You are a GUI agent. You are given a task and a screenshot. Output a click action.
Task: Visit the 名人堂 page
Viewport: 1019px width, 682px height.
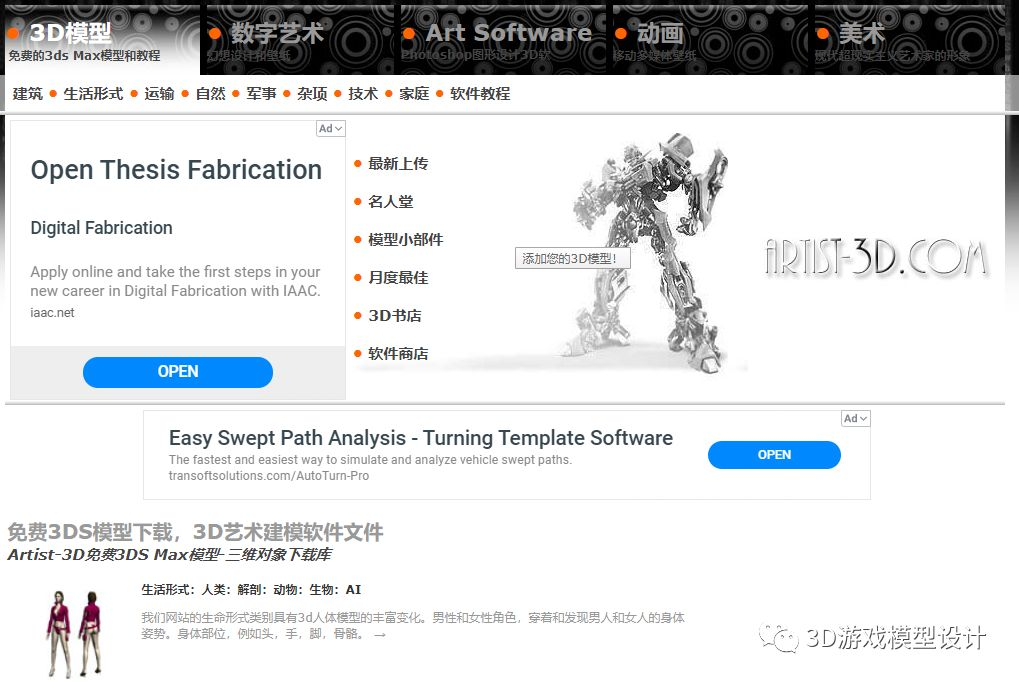(391, 202)
